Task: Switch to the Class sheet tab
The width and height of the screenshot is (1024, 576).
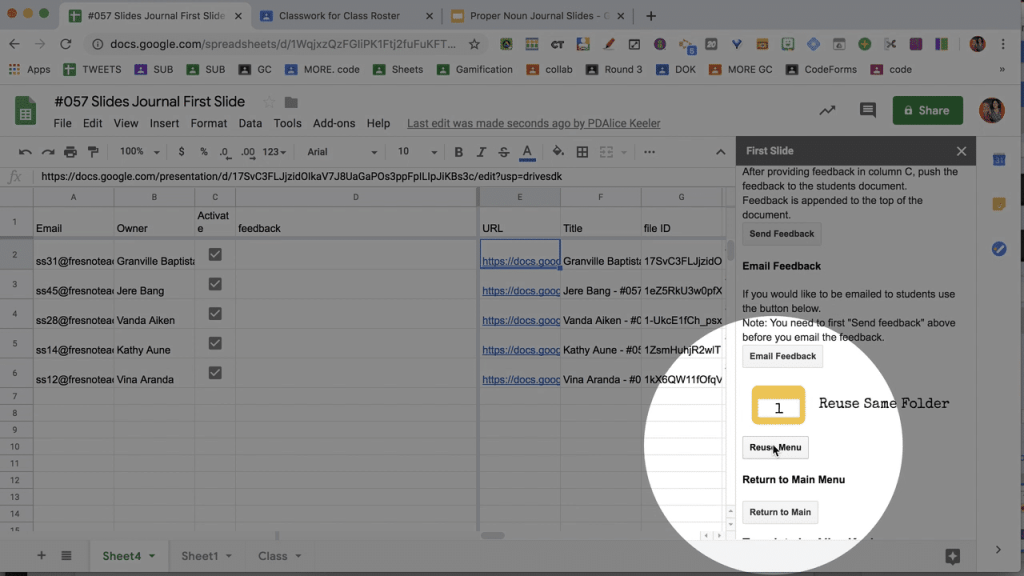Action: tap(272, 556)
